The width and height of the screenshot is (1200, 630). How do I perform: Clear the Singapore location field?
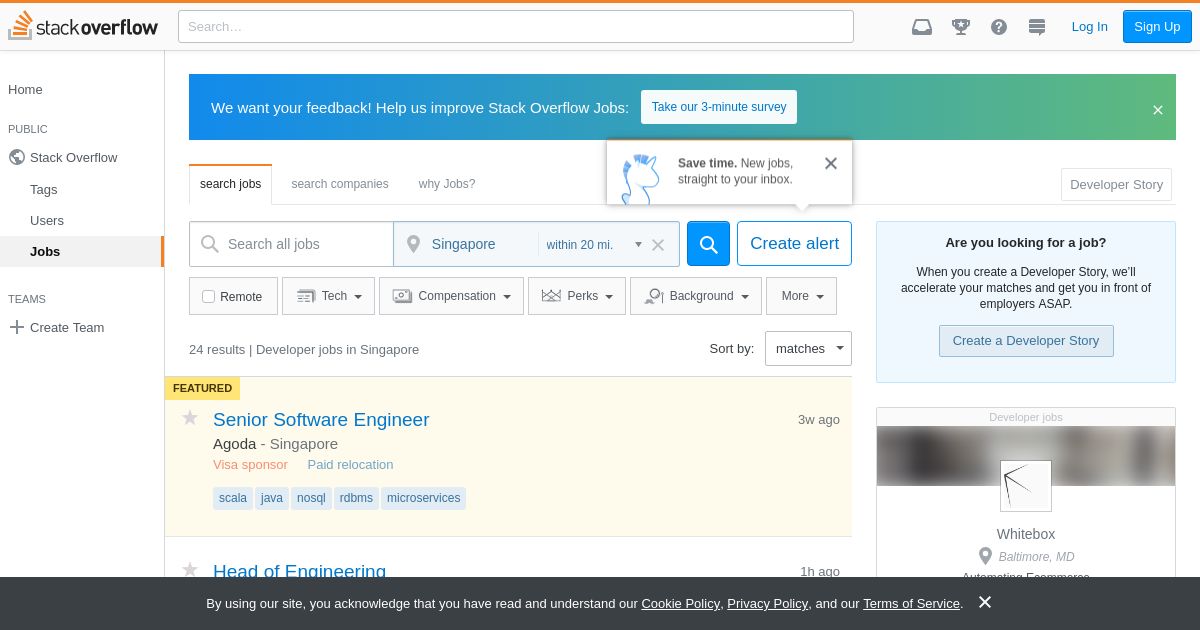coord(658,245)
